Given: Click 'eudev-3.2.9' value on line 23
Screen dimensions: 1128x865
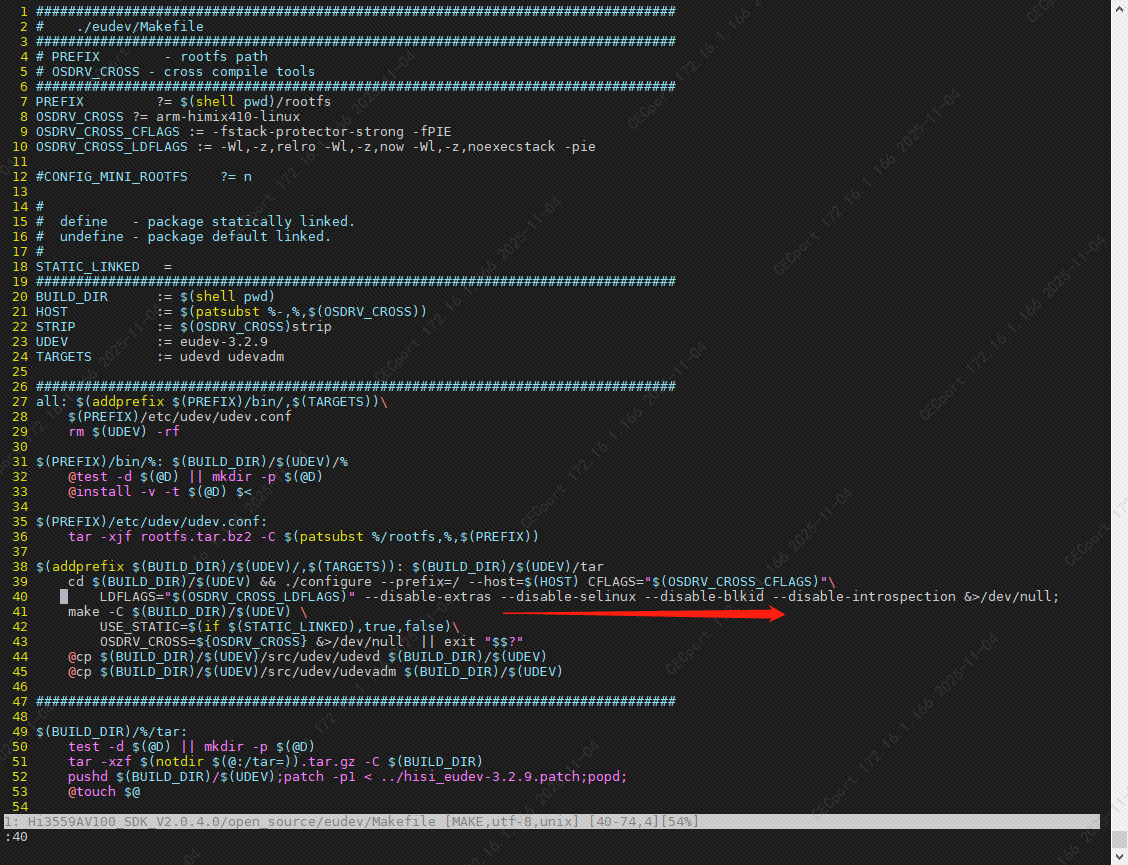Looking at the screenshot, I should (x=224, y=342).
